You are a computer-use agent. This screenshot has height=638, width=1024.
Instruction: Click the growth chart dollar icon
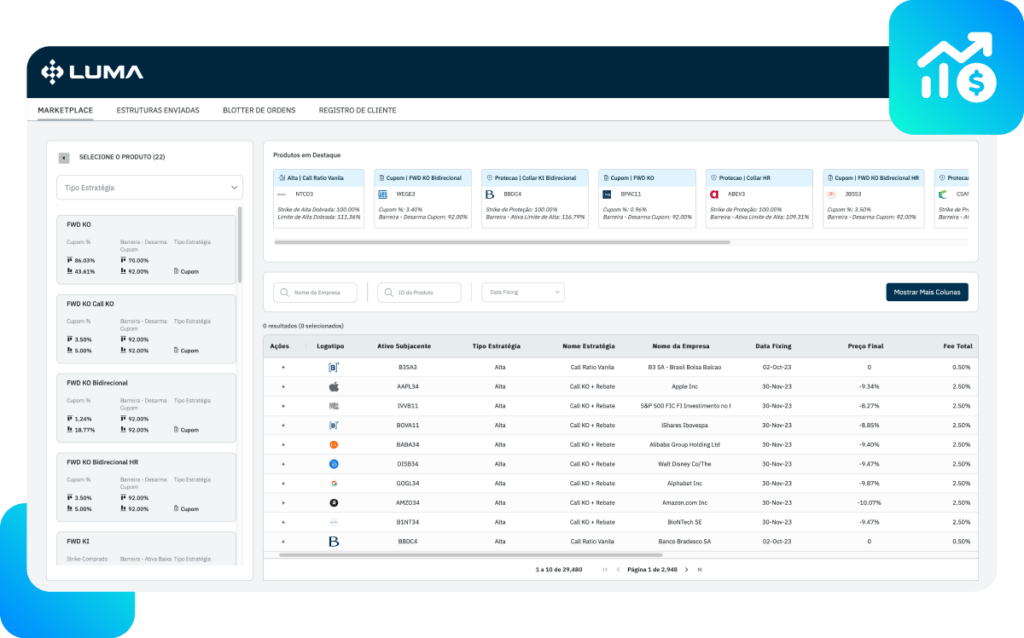[x=955, y=67]
